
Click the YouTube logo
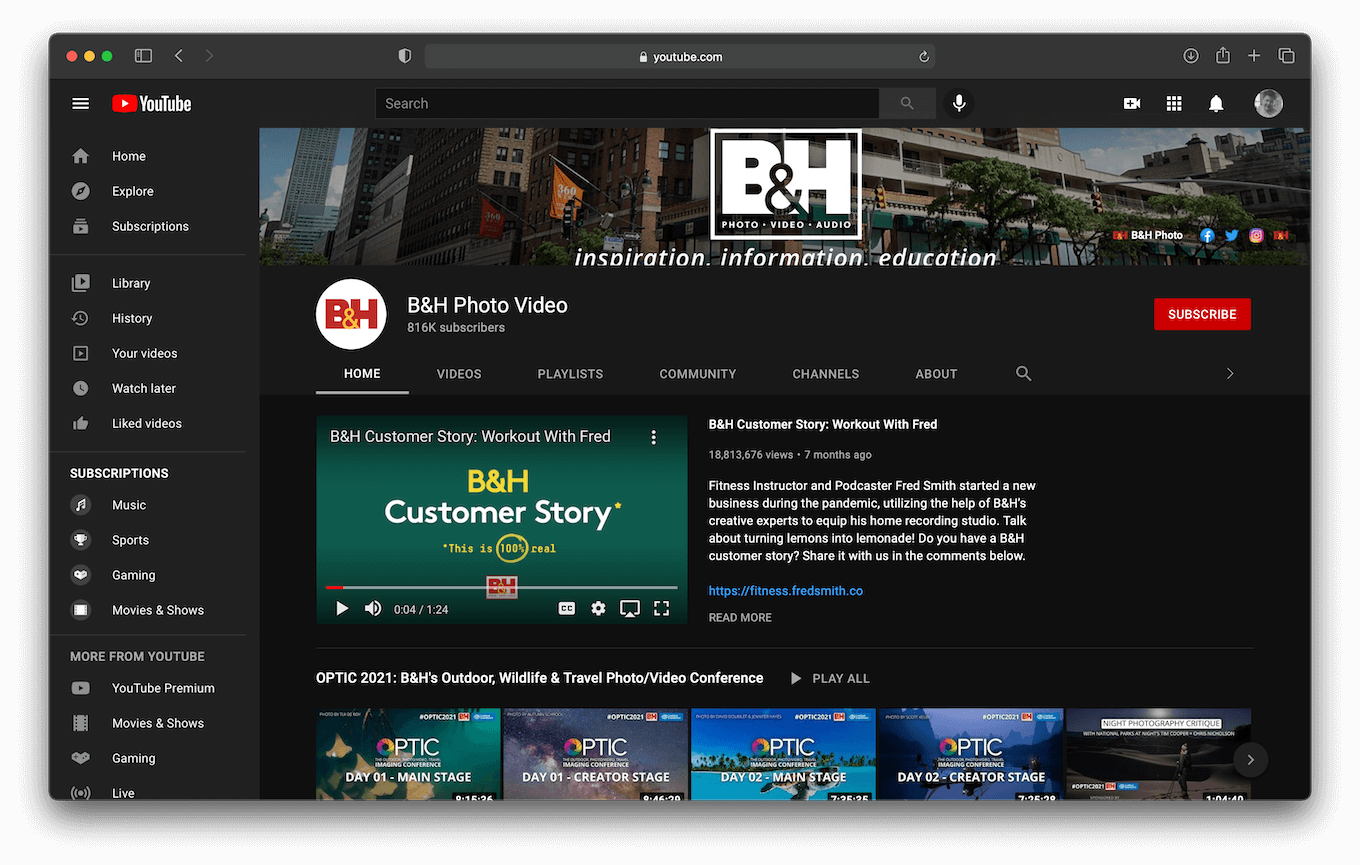click(151, 104)
